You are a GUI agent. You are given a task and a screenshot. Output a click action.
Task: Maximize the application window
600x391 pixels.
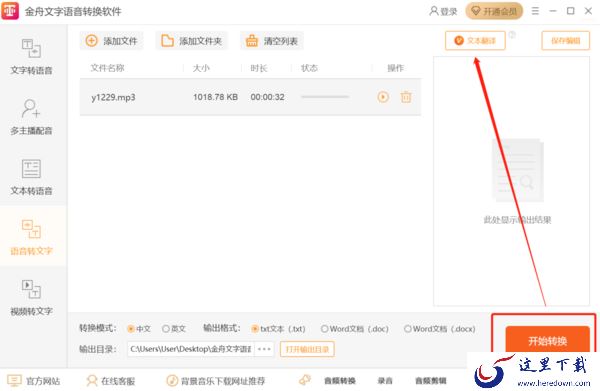571,11
